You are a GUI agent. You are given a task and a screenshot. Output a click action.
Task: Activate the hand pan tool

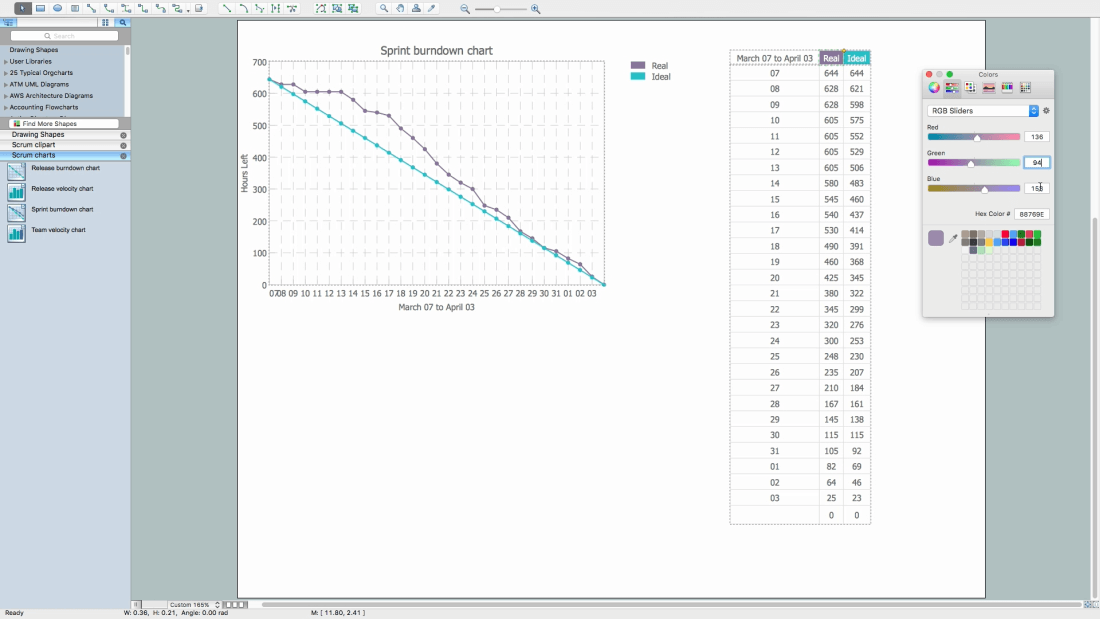(400, 8)
